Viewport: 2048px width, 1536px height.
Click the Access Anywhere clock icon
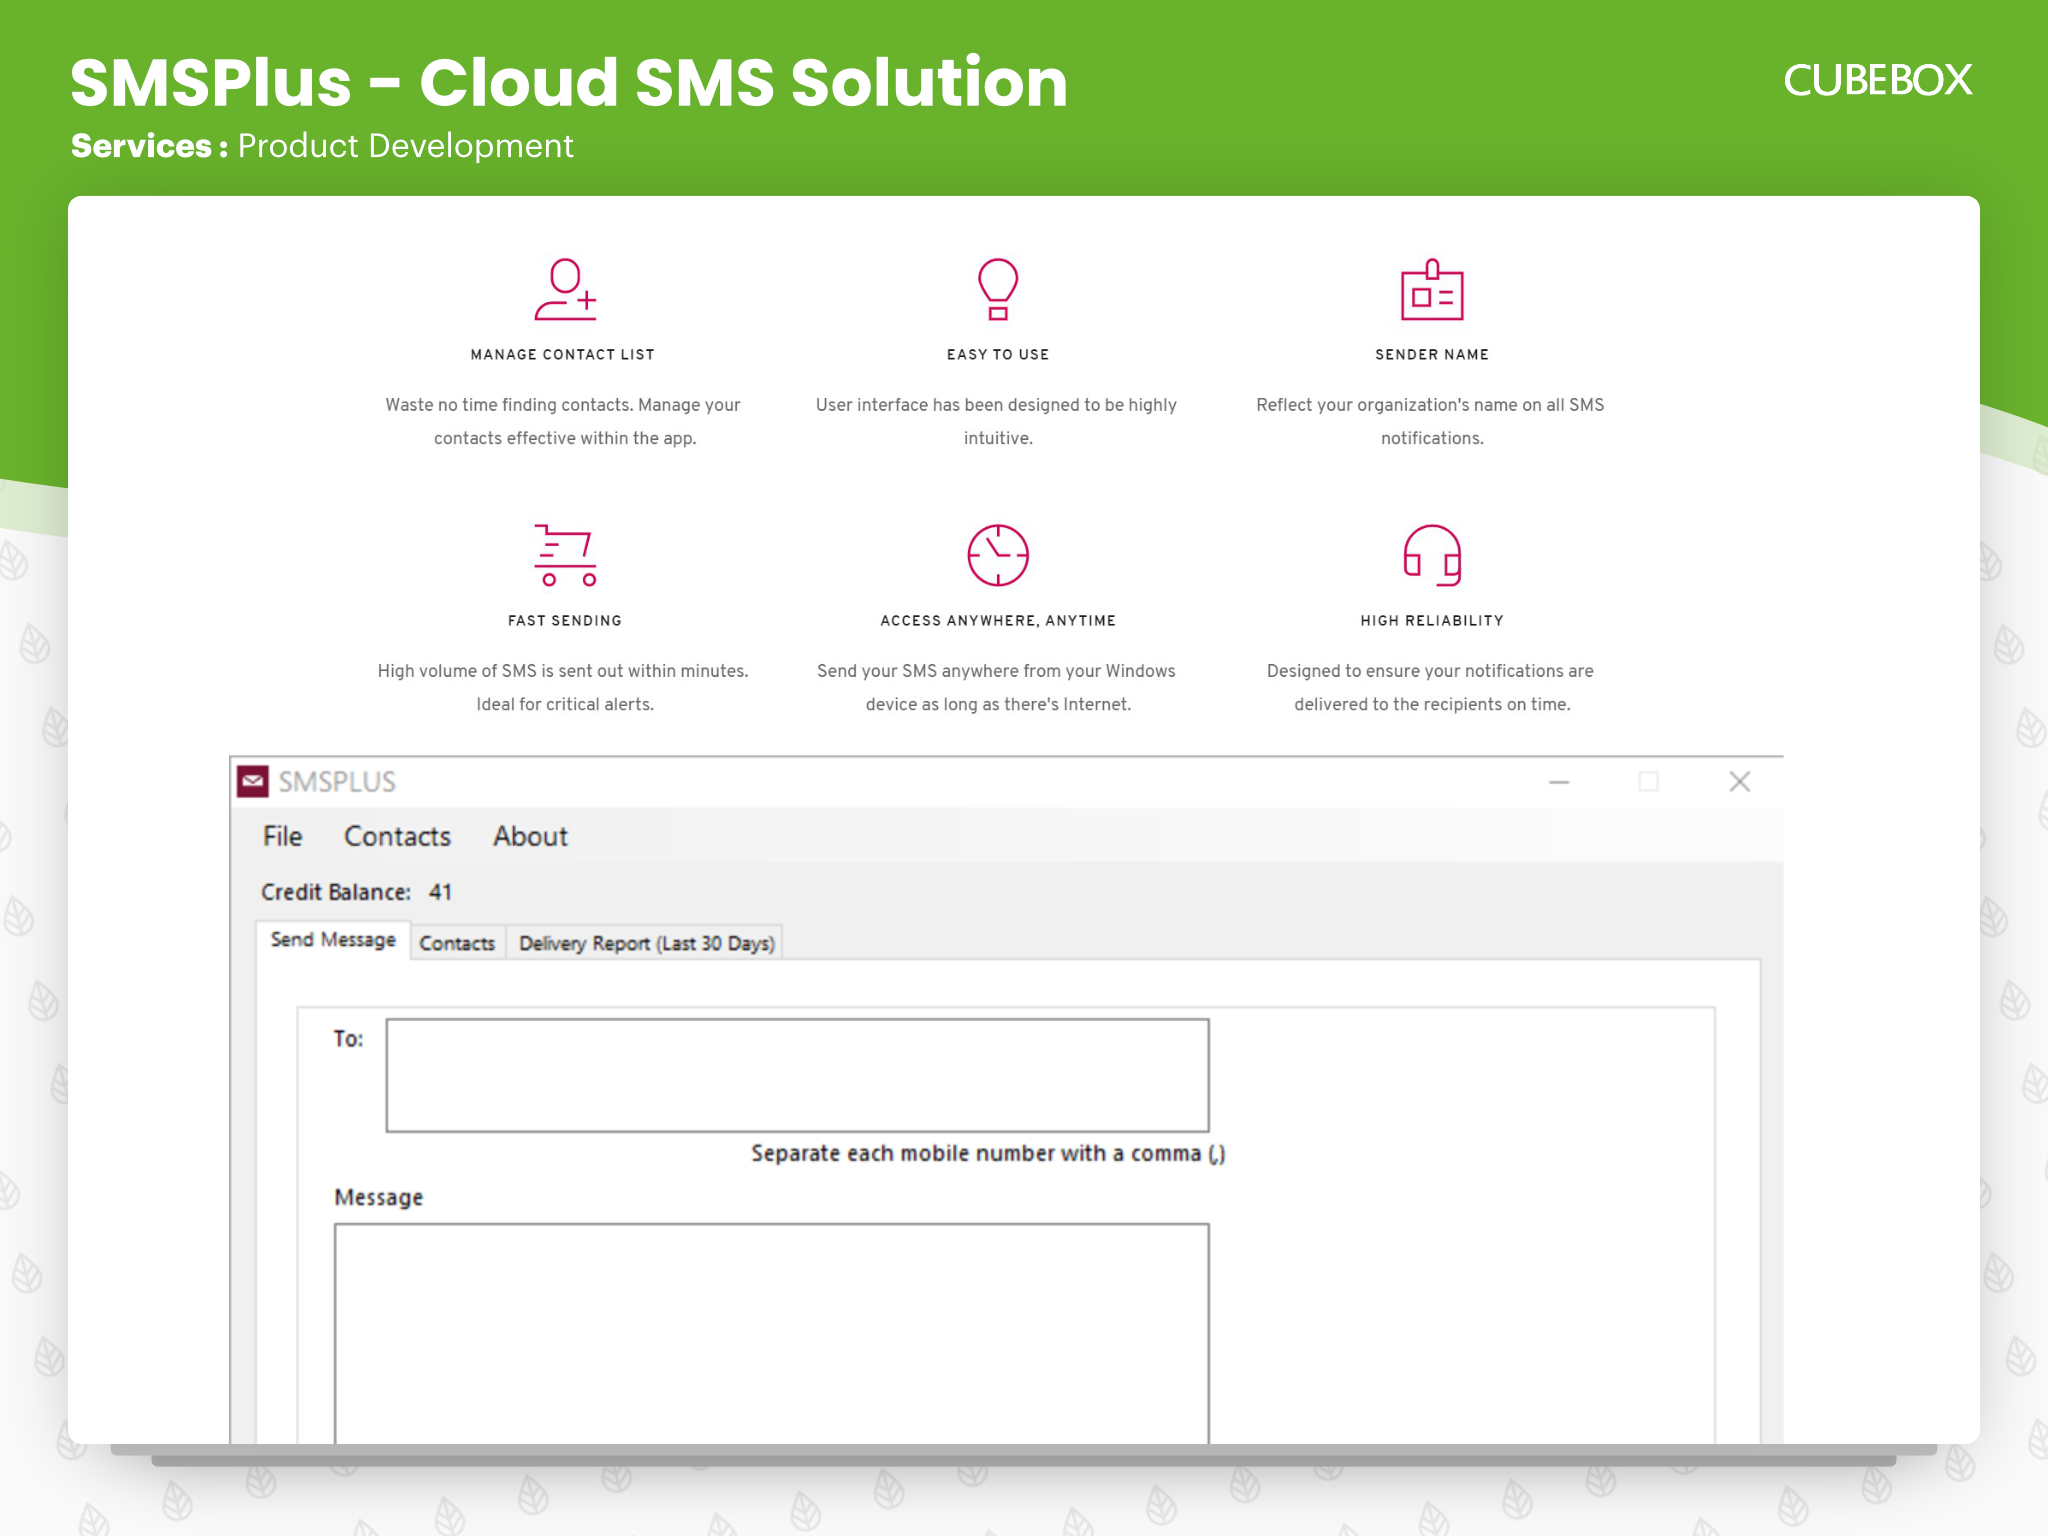pos(998,555)
